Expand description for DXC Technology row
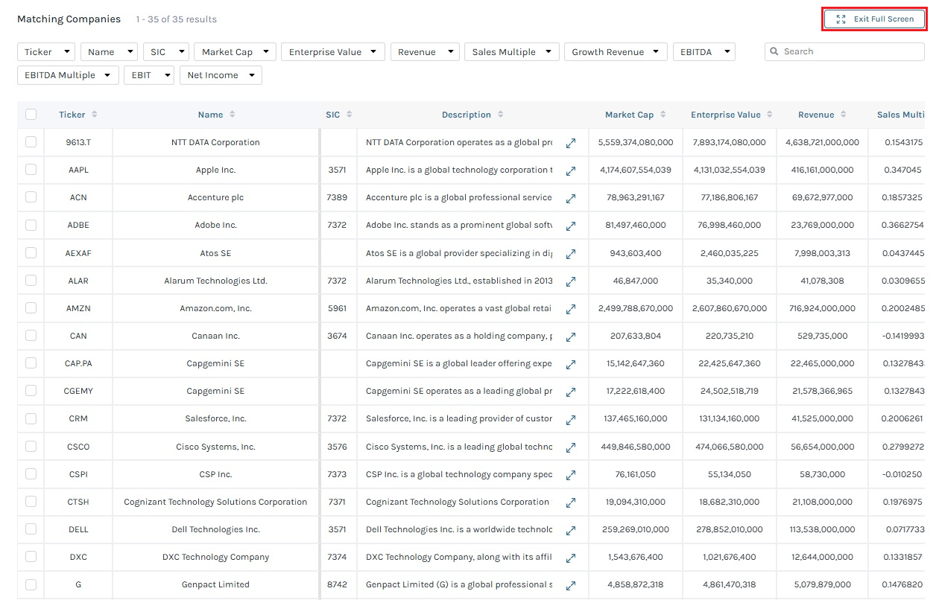This screenshot has height=600, width=939. pyautogui.click(x=571, y=558)
